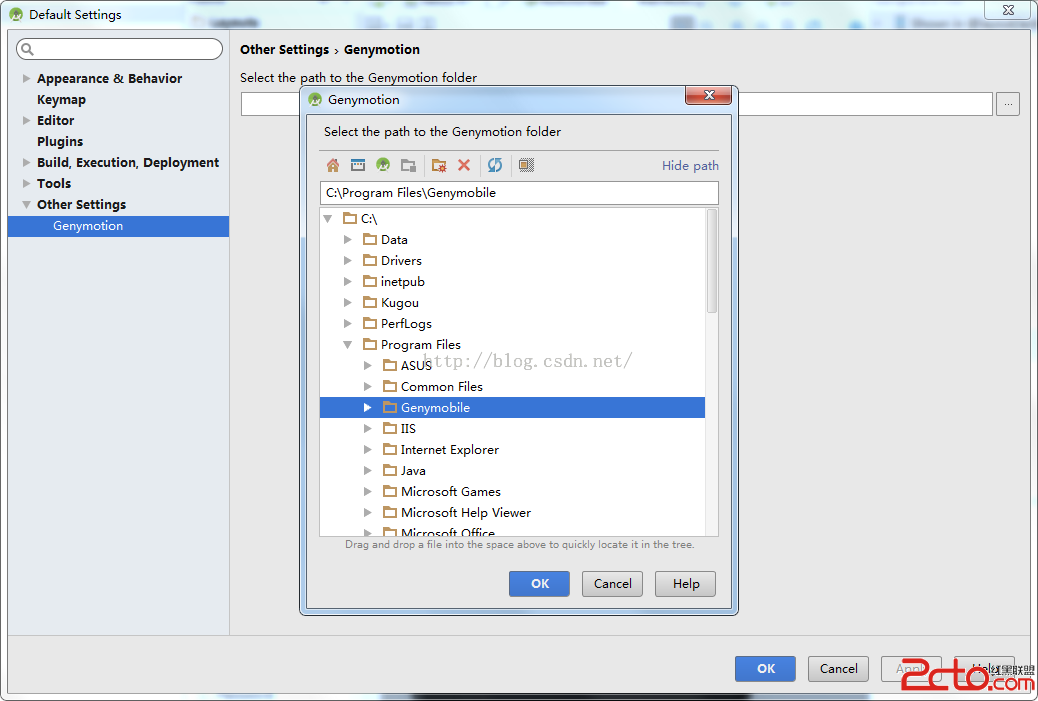Collapse the Other Settings section

pos(27,205)
